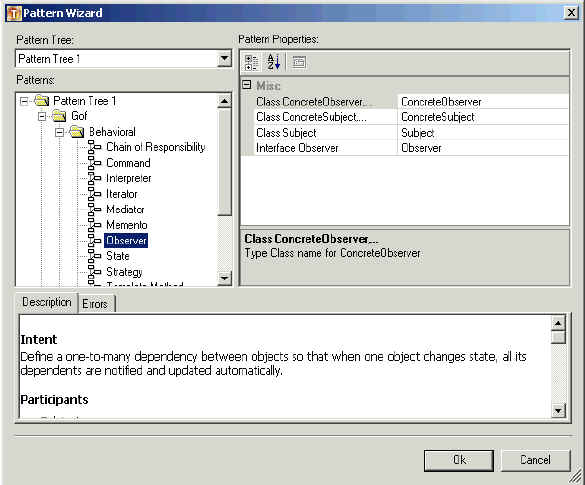Click the Categorized view icon in properties toolbar
Viewport: 585px width, 485px height.
[251, 62]
